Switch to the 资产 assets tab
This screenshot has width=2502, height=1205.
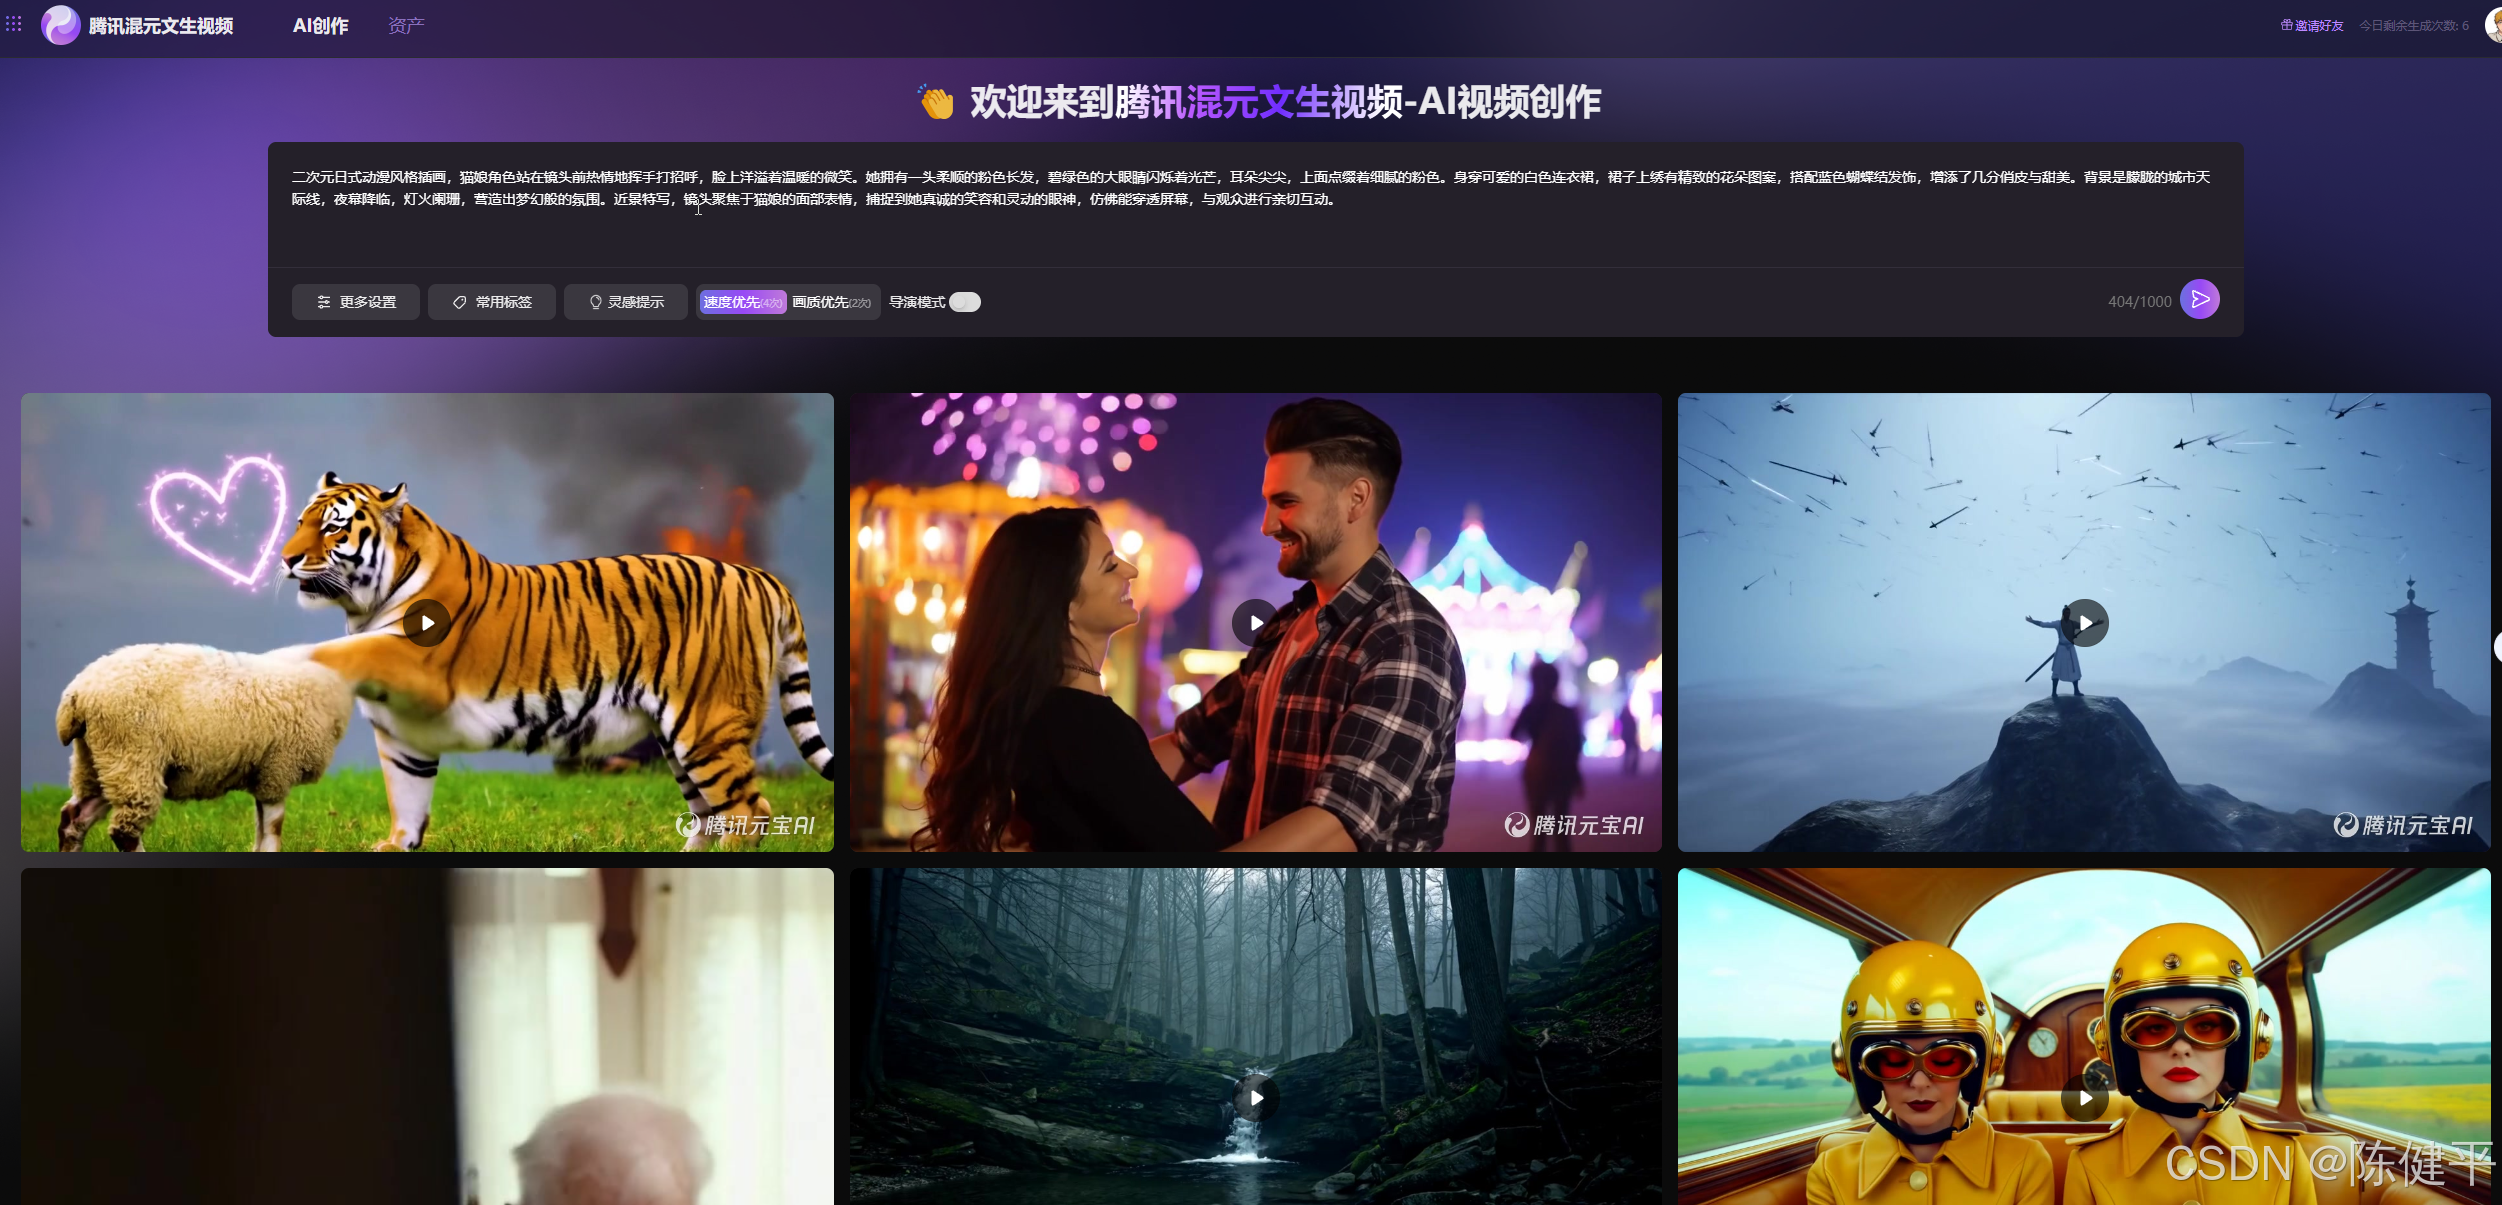[406, 26]
